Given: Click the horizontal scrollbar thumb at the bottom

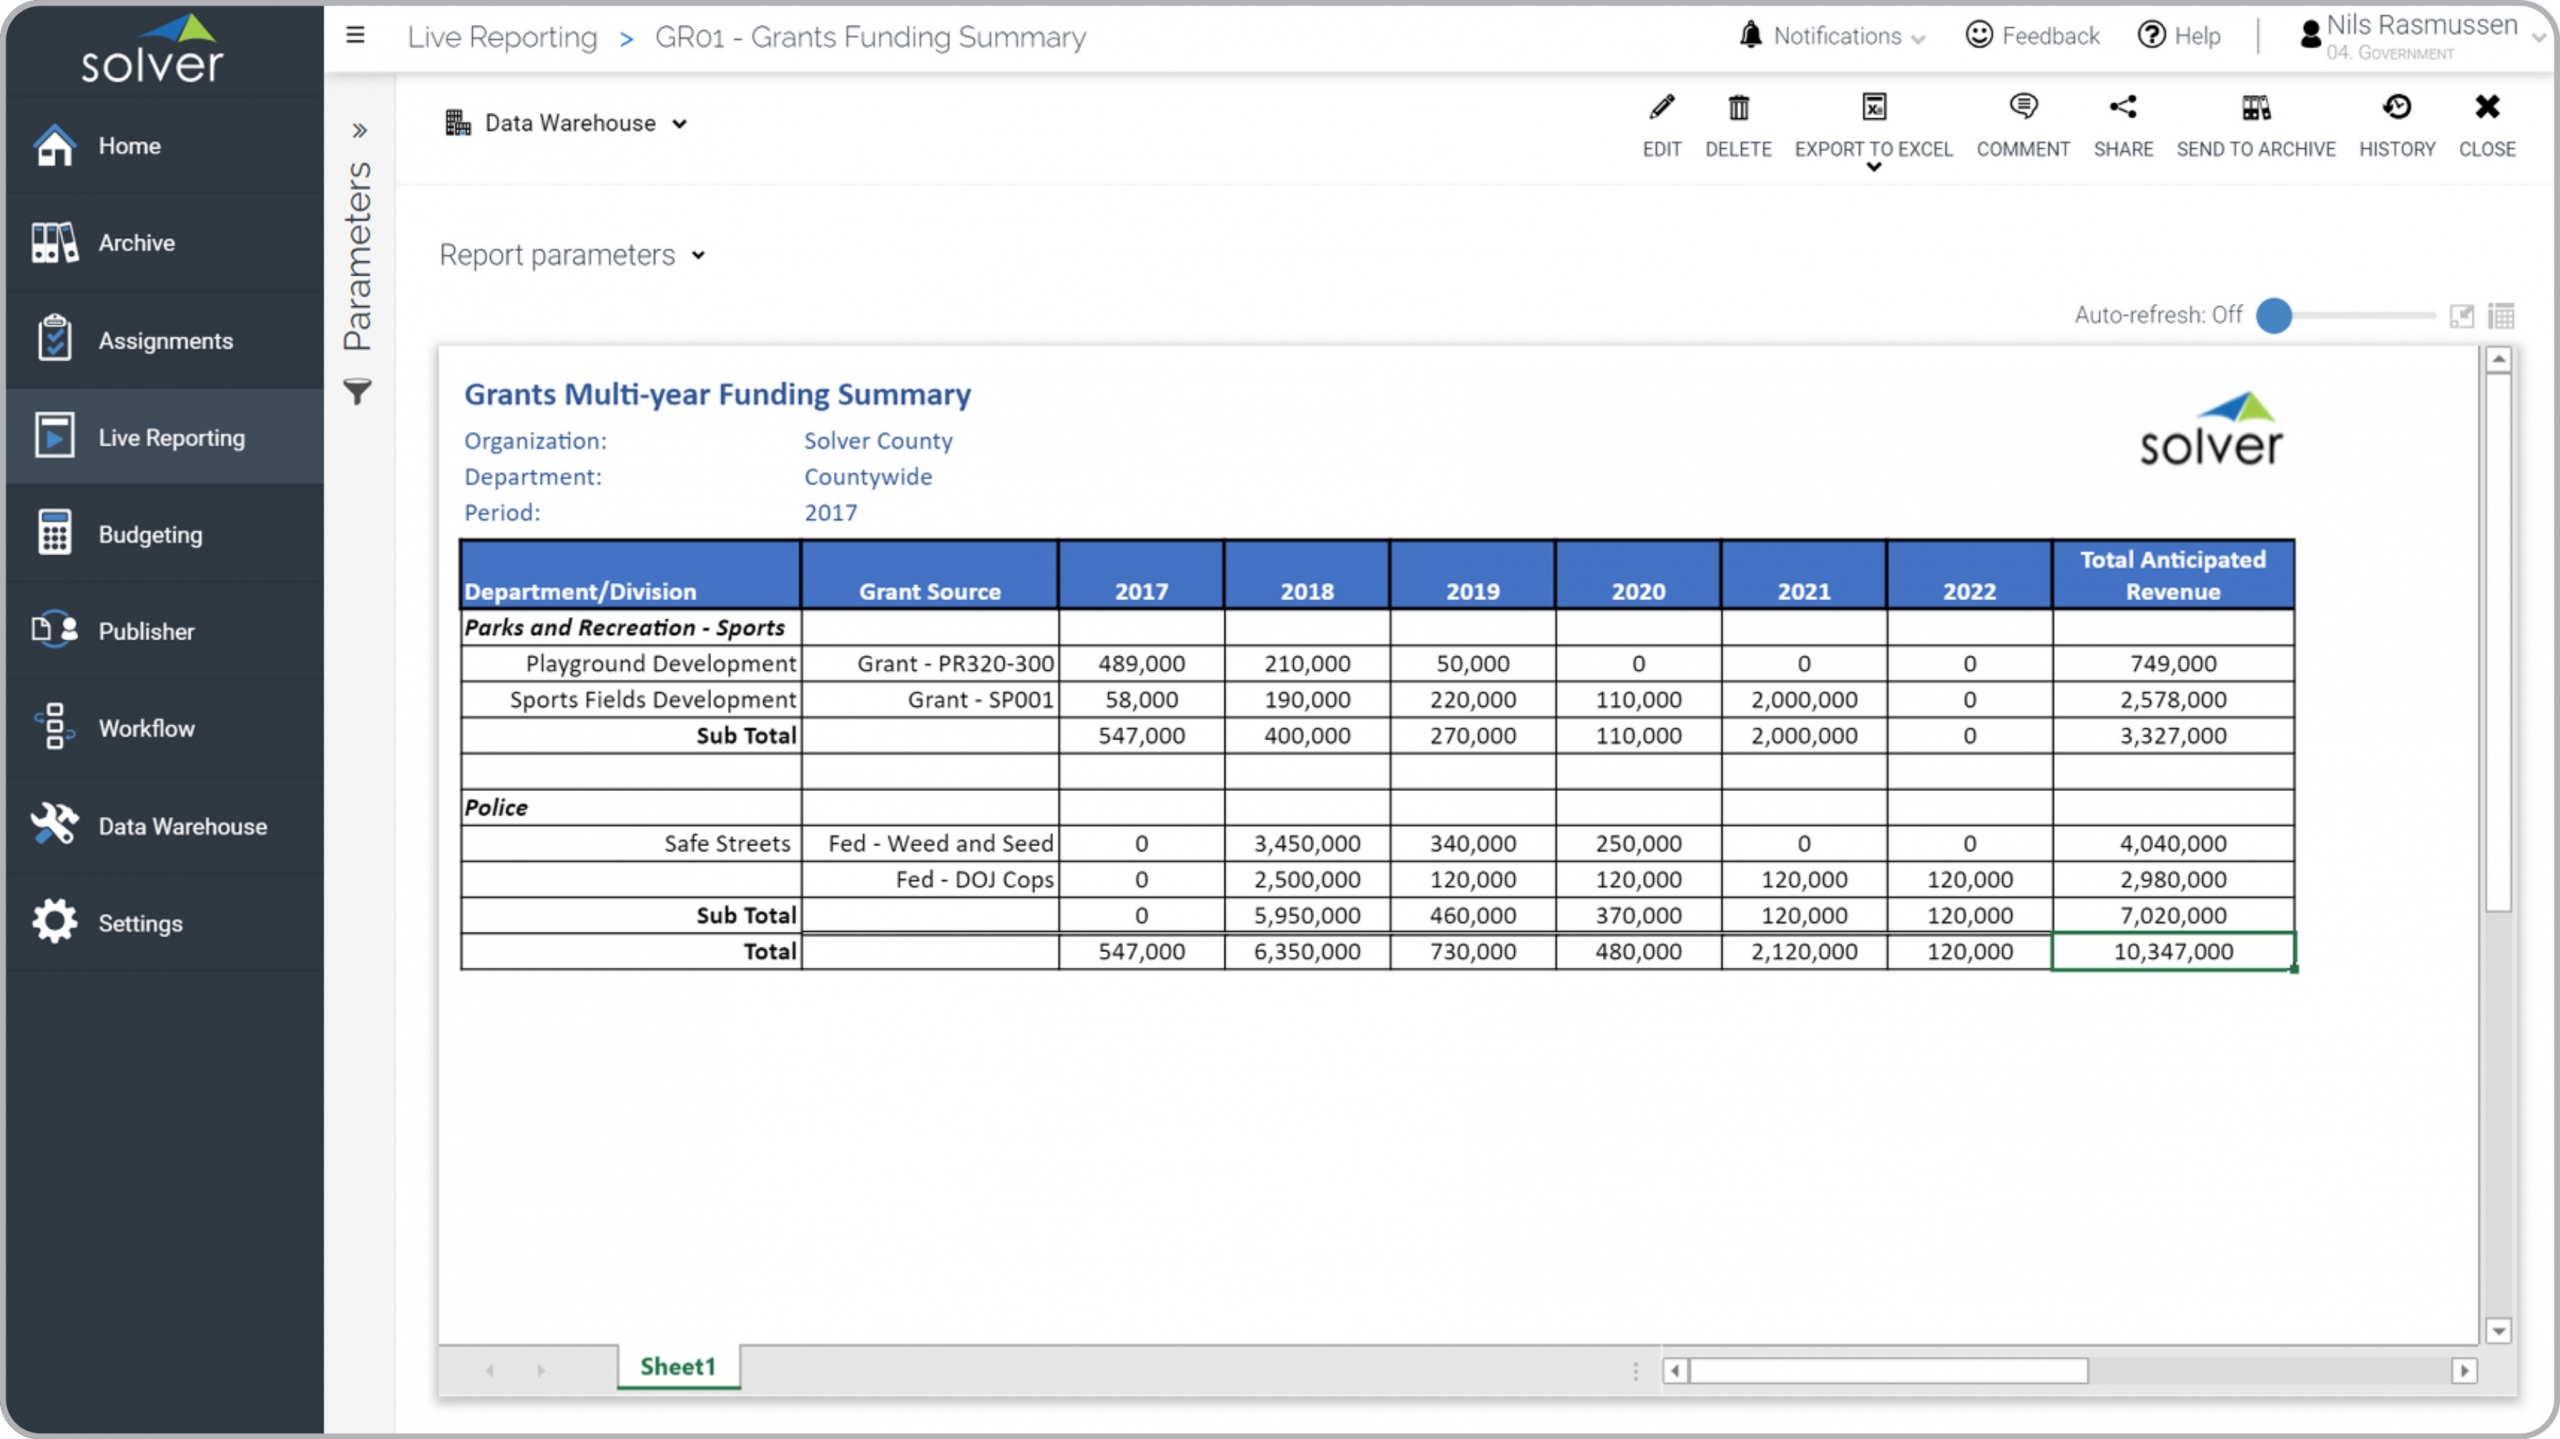Looking at the screenshot, I should [1887, 1370].
